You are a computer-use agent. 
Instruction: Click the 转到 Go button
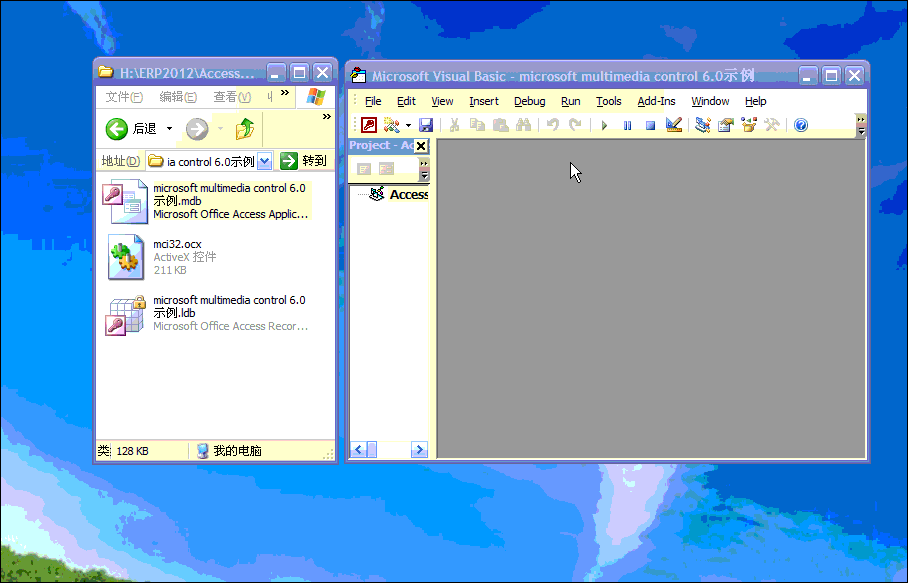303,160
